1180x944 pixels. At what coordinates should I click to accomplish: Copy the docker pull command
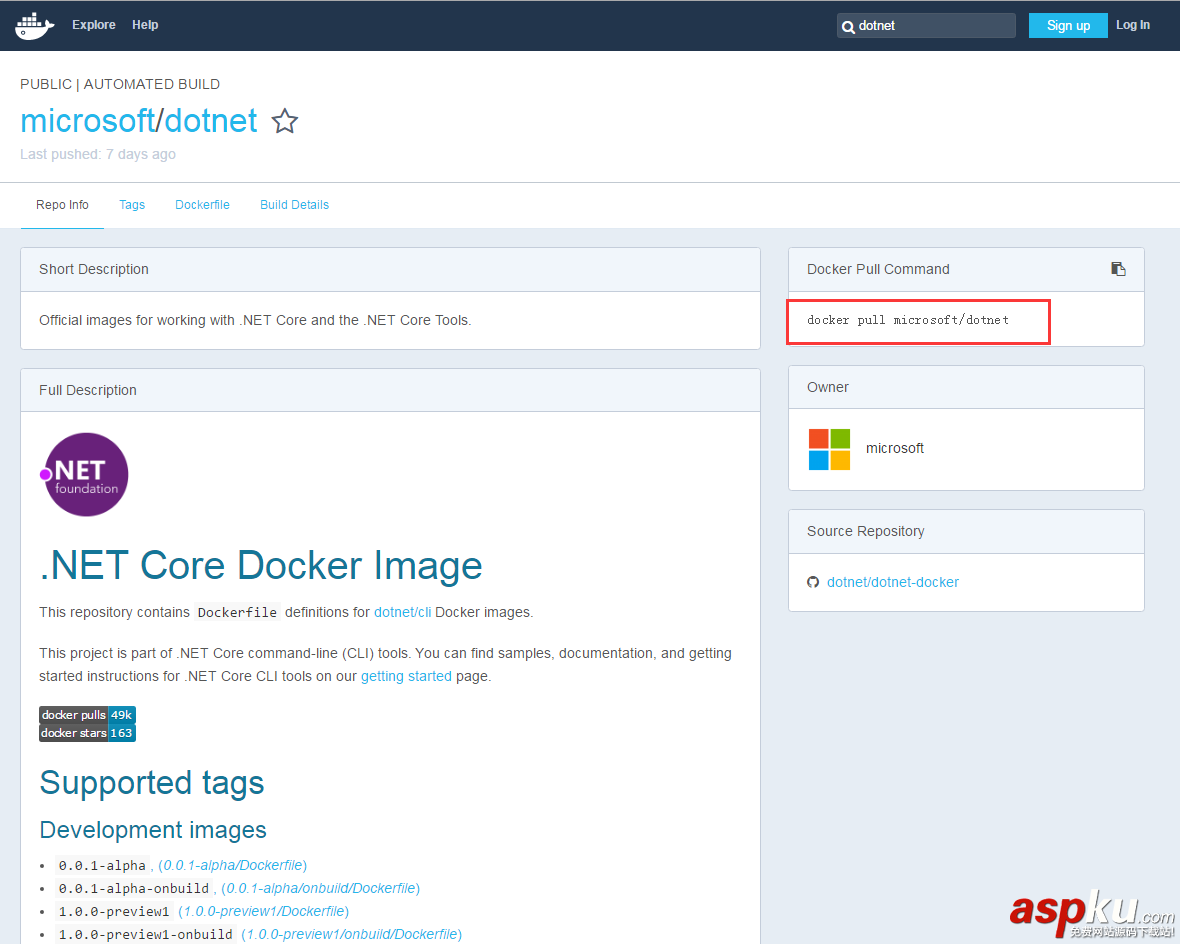(1118, 269)
